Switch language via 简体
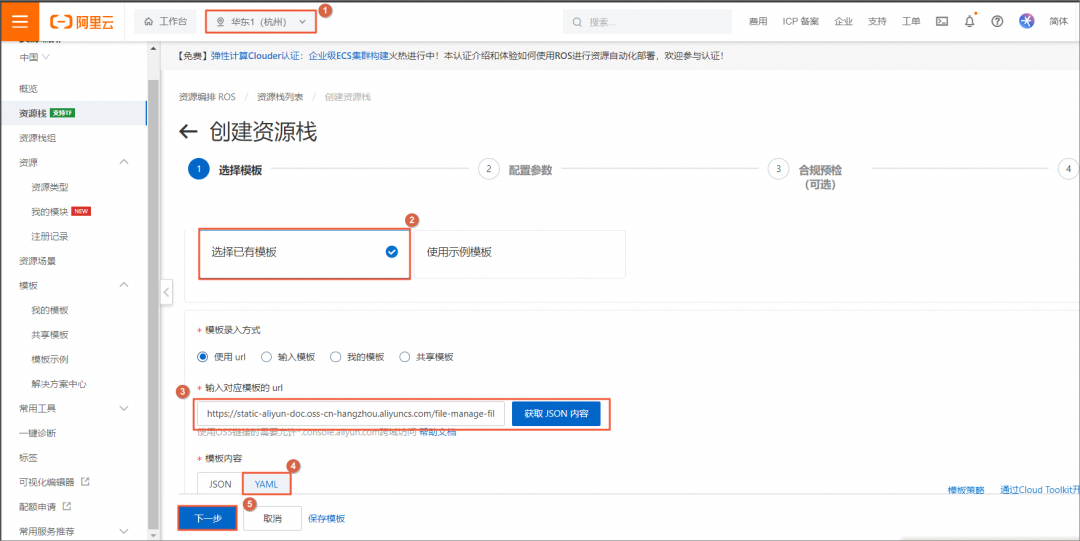This screenshot has width=1080, height=541. (1059, 22)
